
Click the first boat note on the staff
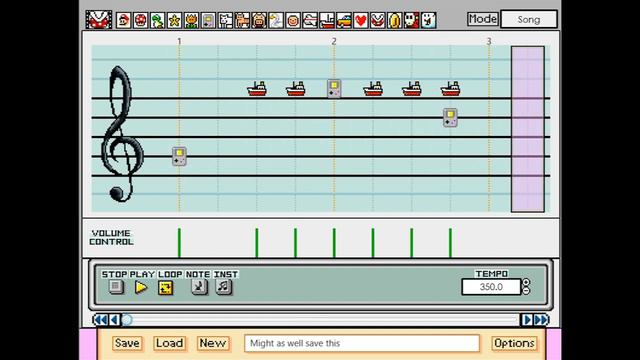click(x=257, y=89)
